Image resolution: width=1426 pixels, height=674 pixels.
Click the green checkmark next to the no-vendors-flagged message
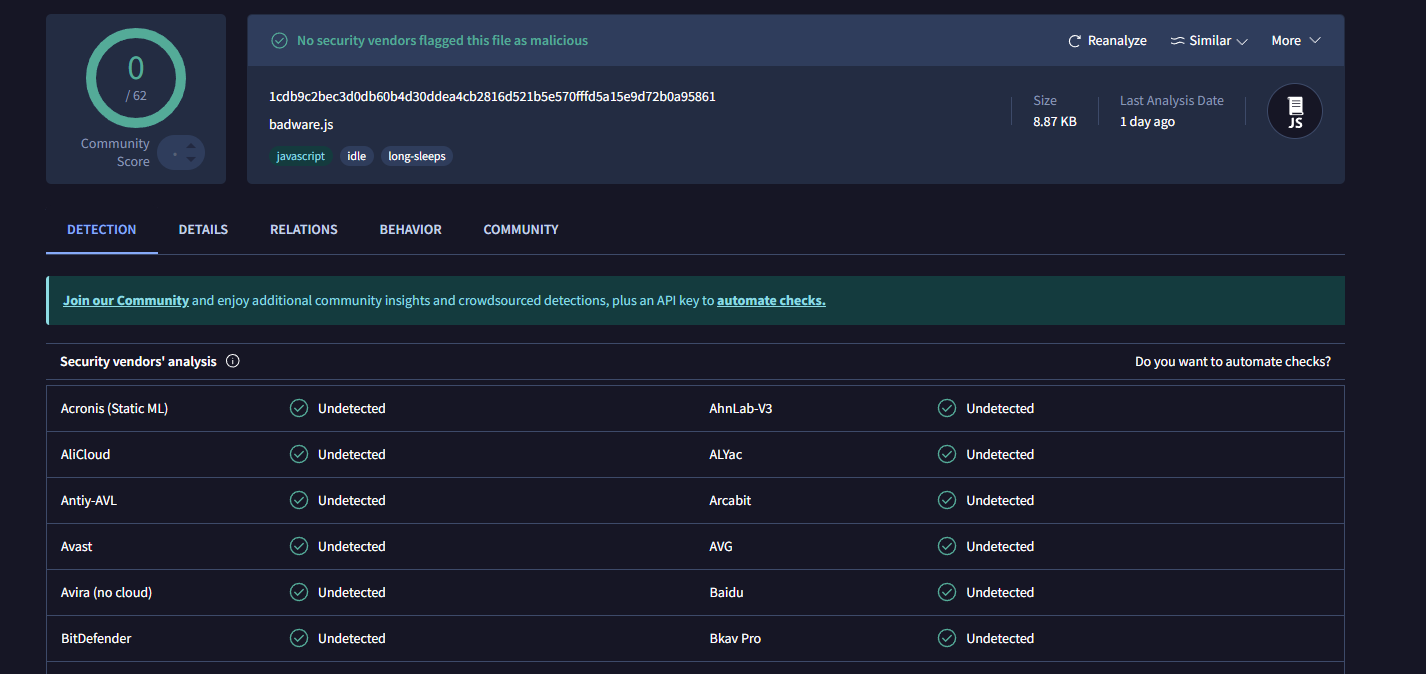(x=280, y=41)
